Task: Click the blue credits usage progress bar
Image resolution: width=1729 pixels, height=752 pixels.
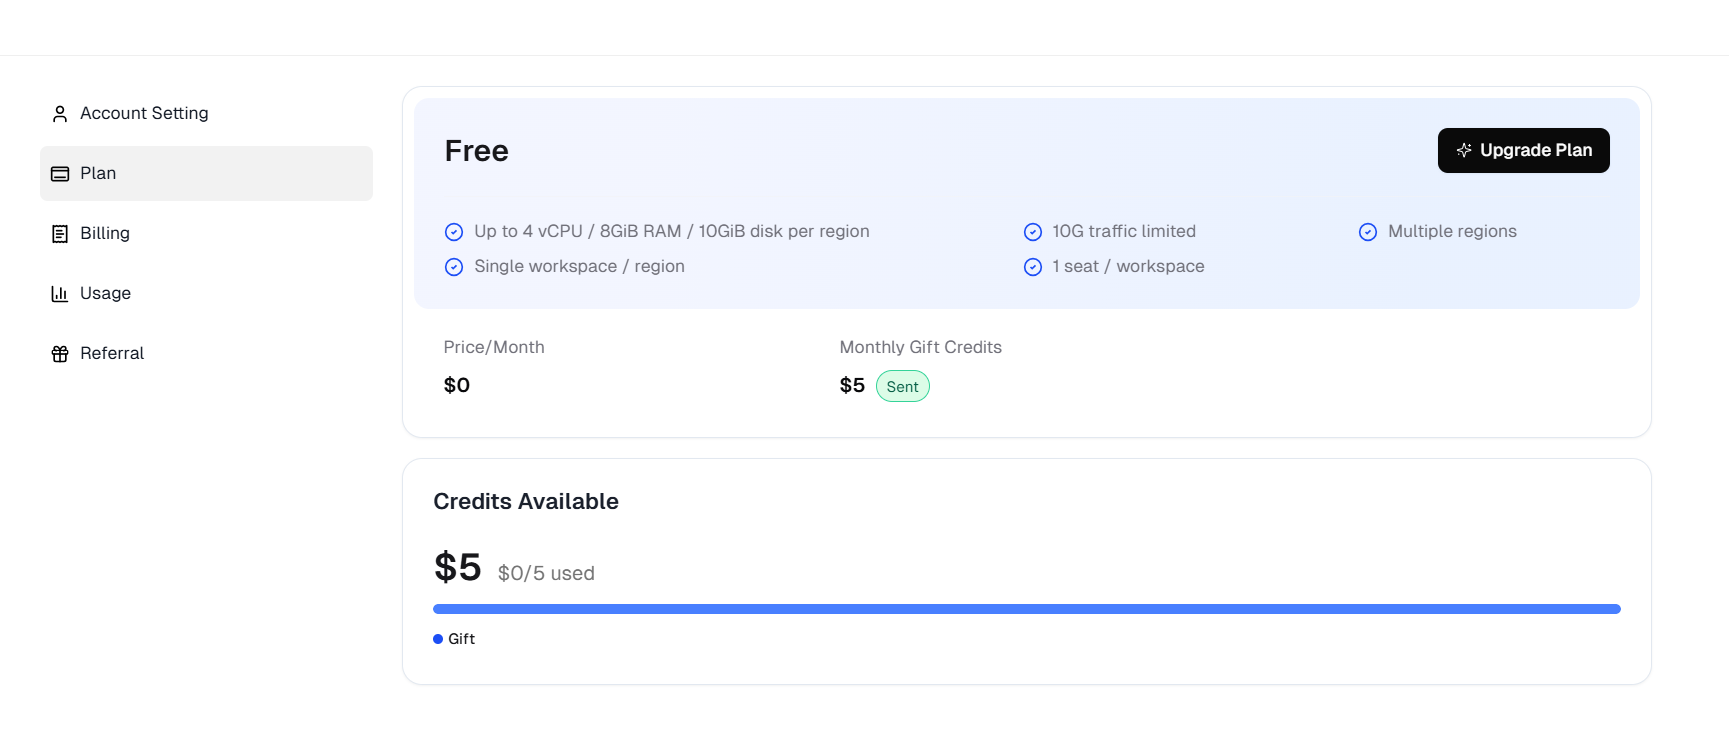Action: click(1026, 609)
